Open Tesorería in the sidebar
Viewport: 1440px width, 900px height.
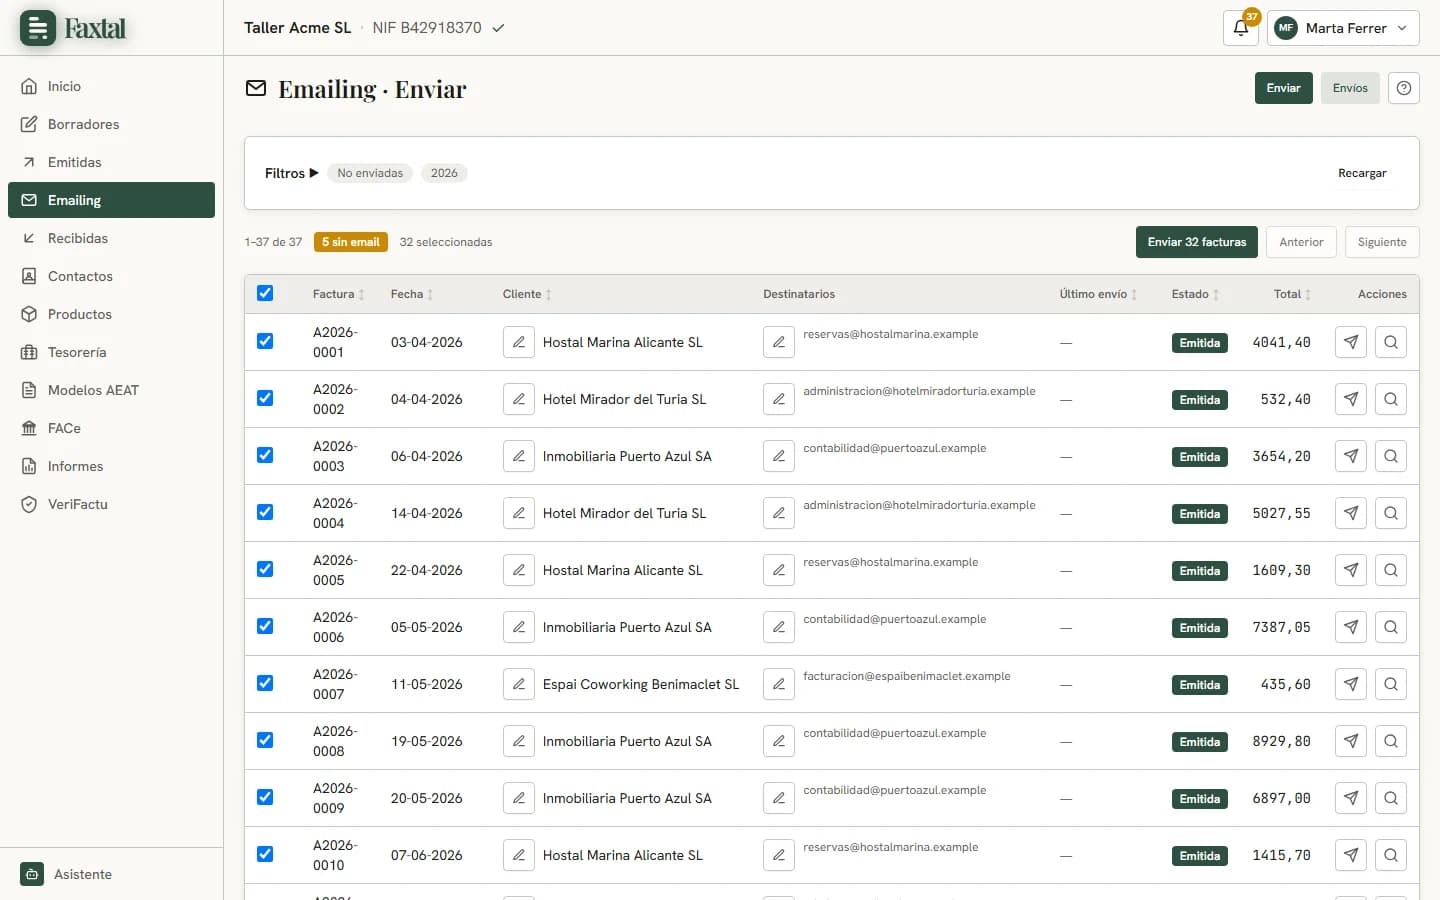pyautogui.click(x=111, y=352)
